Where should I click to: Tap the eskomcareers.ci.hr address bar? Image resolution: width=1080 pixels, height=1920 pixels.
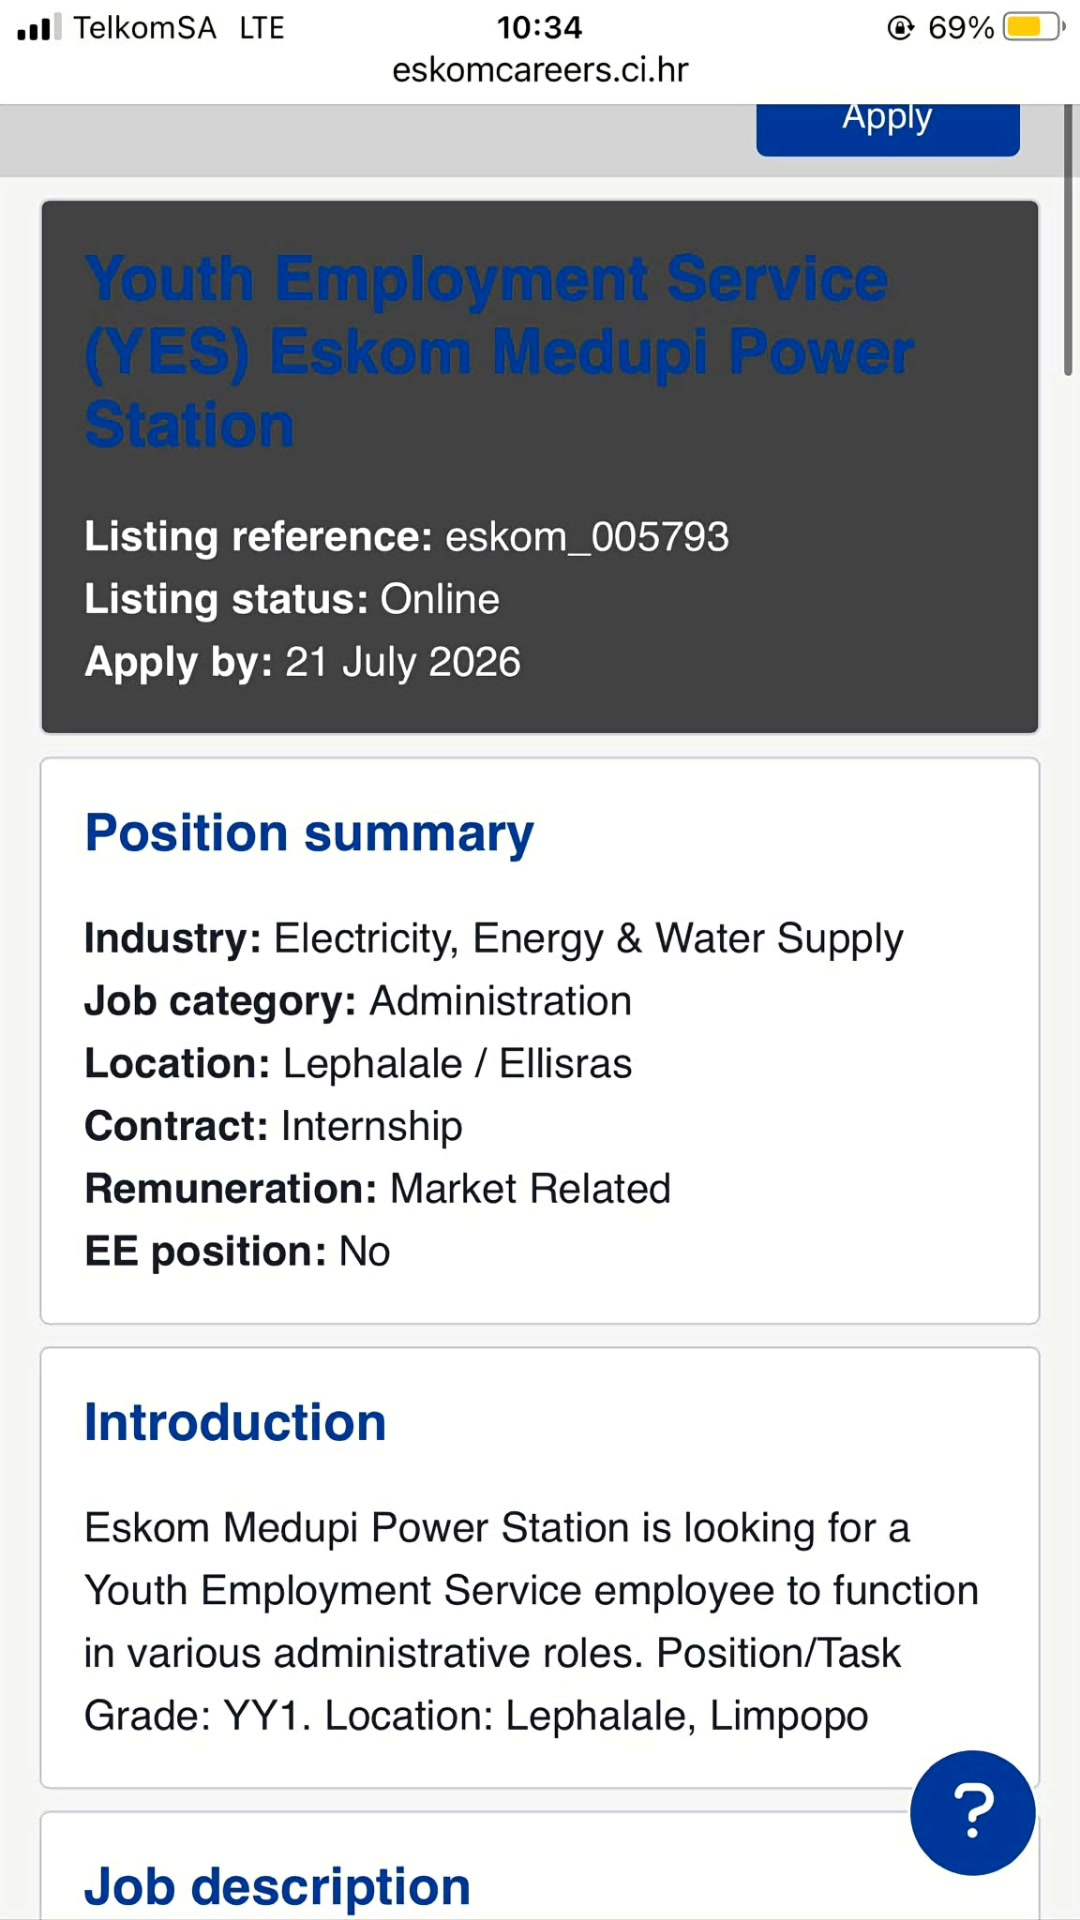tap(540, 70)
